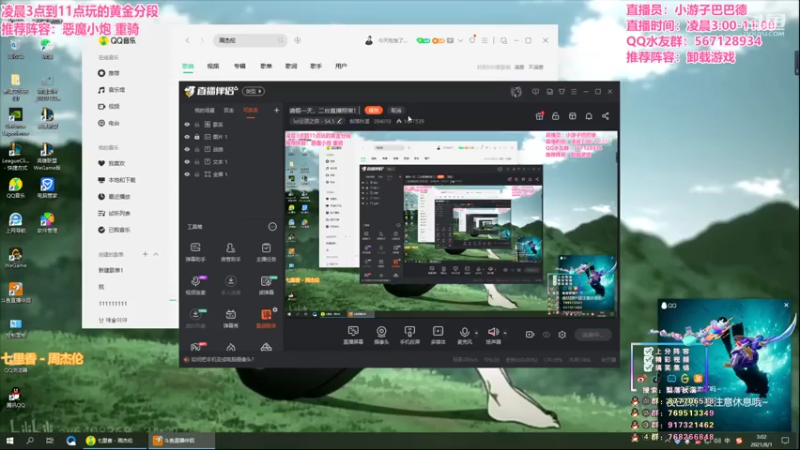Open 我喜欢 heart item in QQ Music
Image resolution: width=800 pixels, height=450 pixels.
[111, 163]
